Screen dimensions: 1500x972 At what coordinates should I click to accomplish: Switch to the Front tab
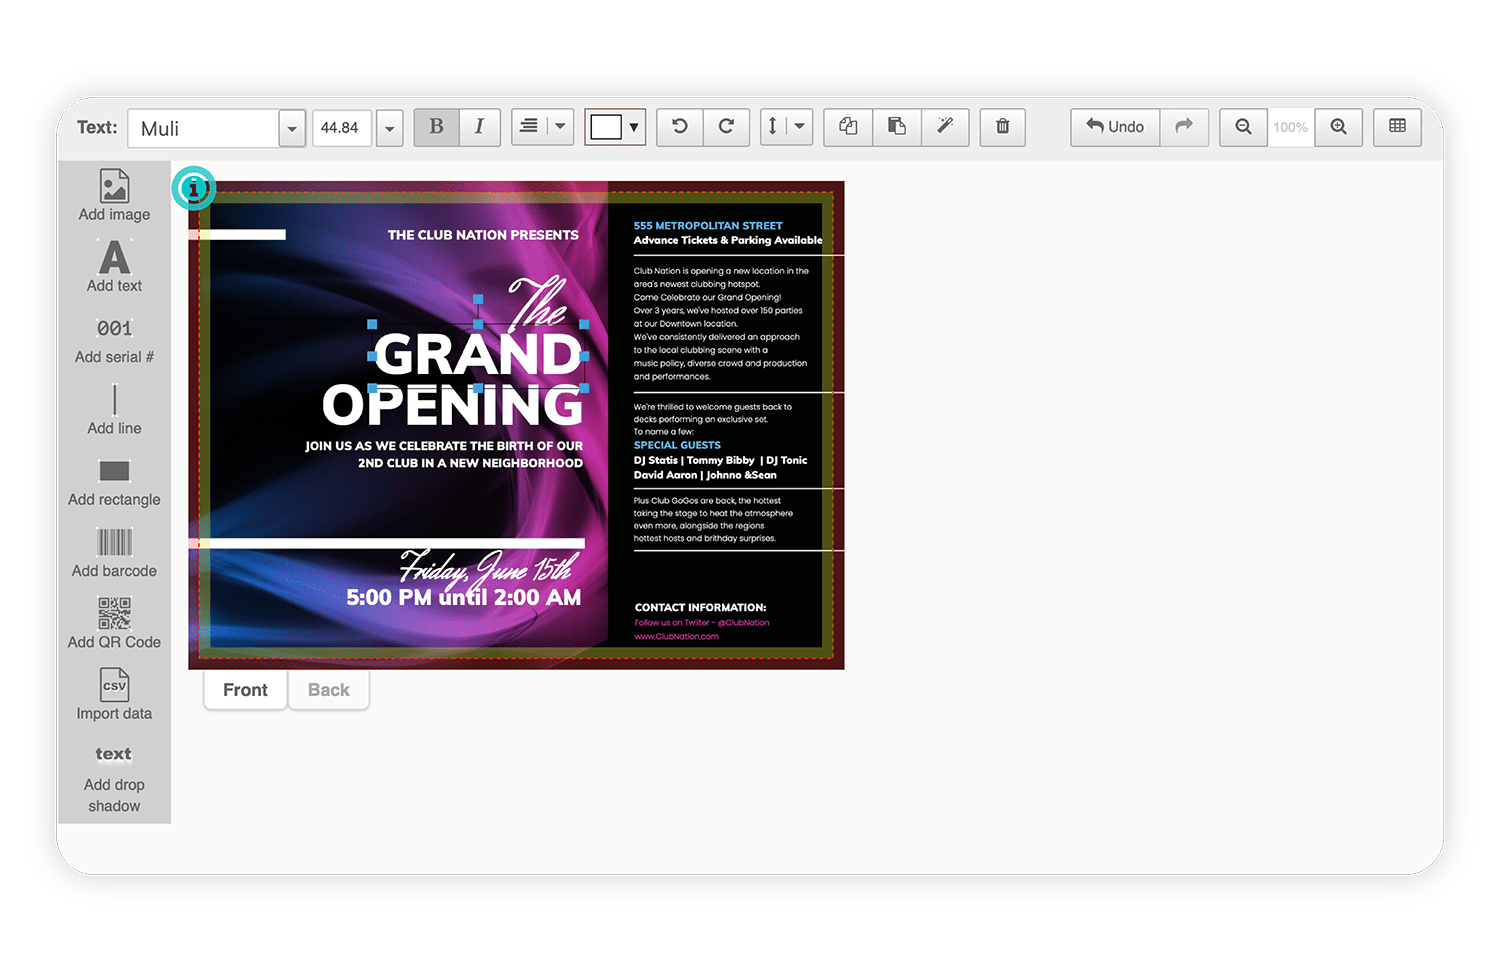point(245,690)
